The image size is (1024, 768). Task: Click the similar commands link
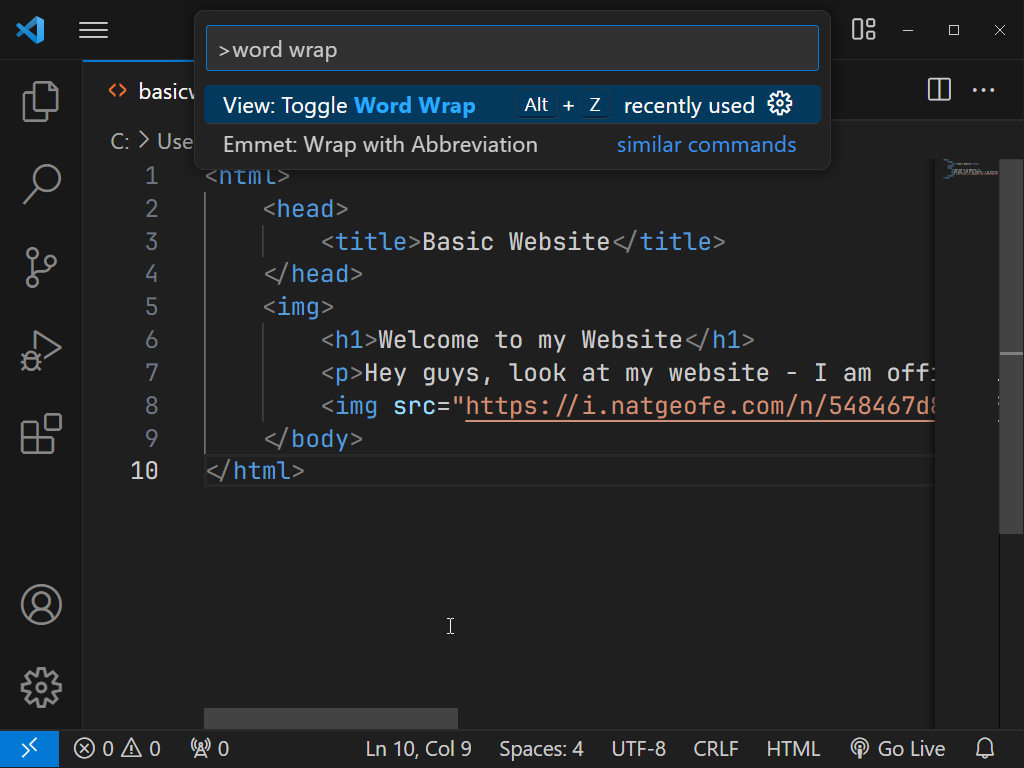707,144
